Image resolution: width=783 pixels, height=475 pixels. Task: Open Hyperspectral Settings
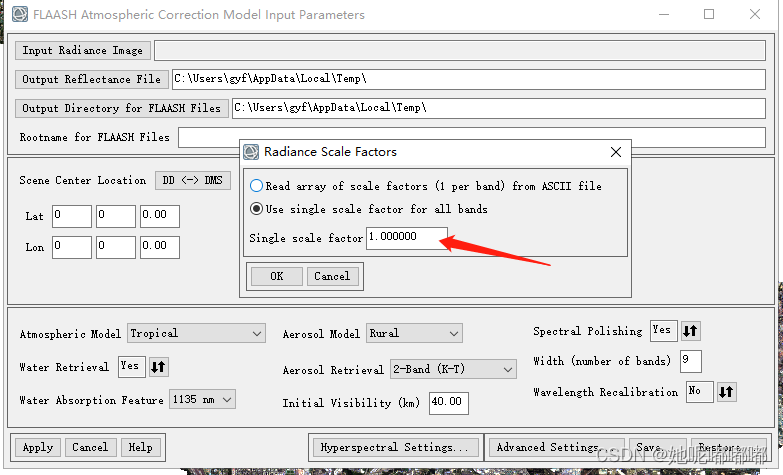(x=395, y=448)
